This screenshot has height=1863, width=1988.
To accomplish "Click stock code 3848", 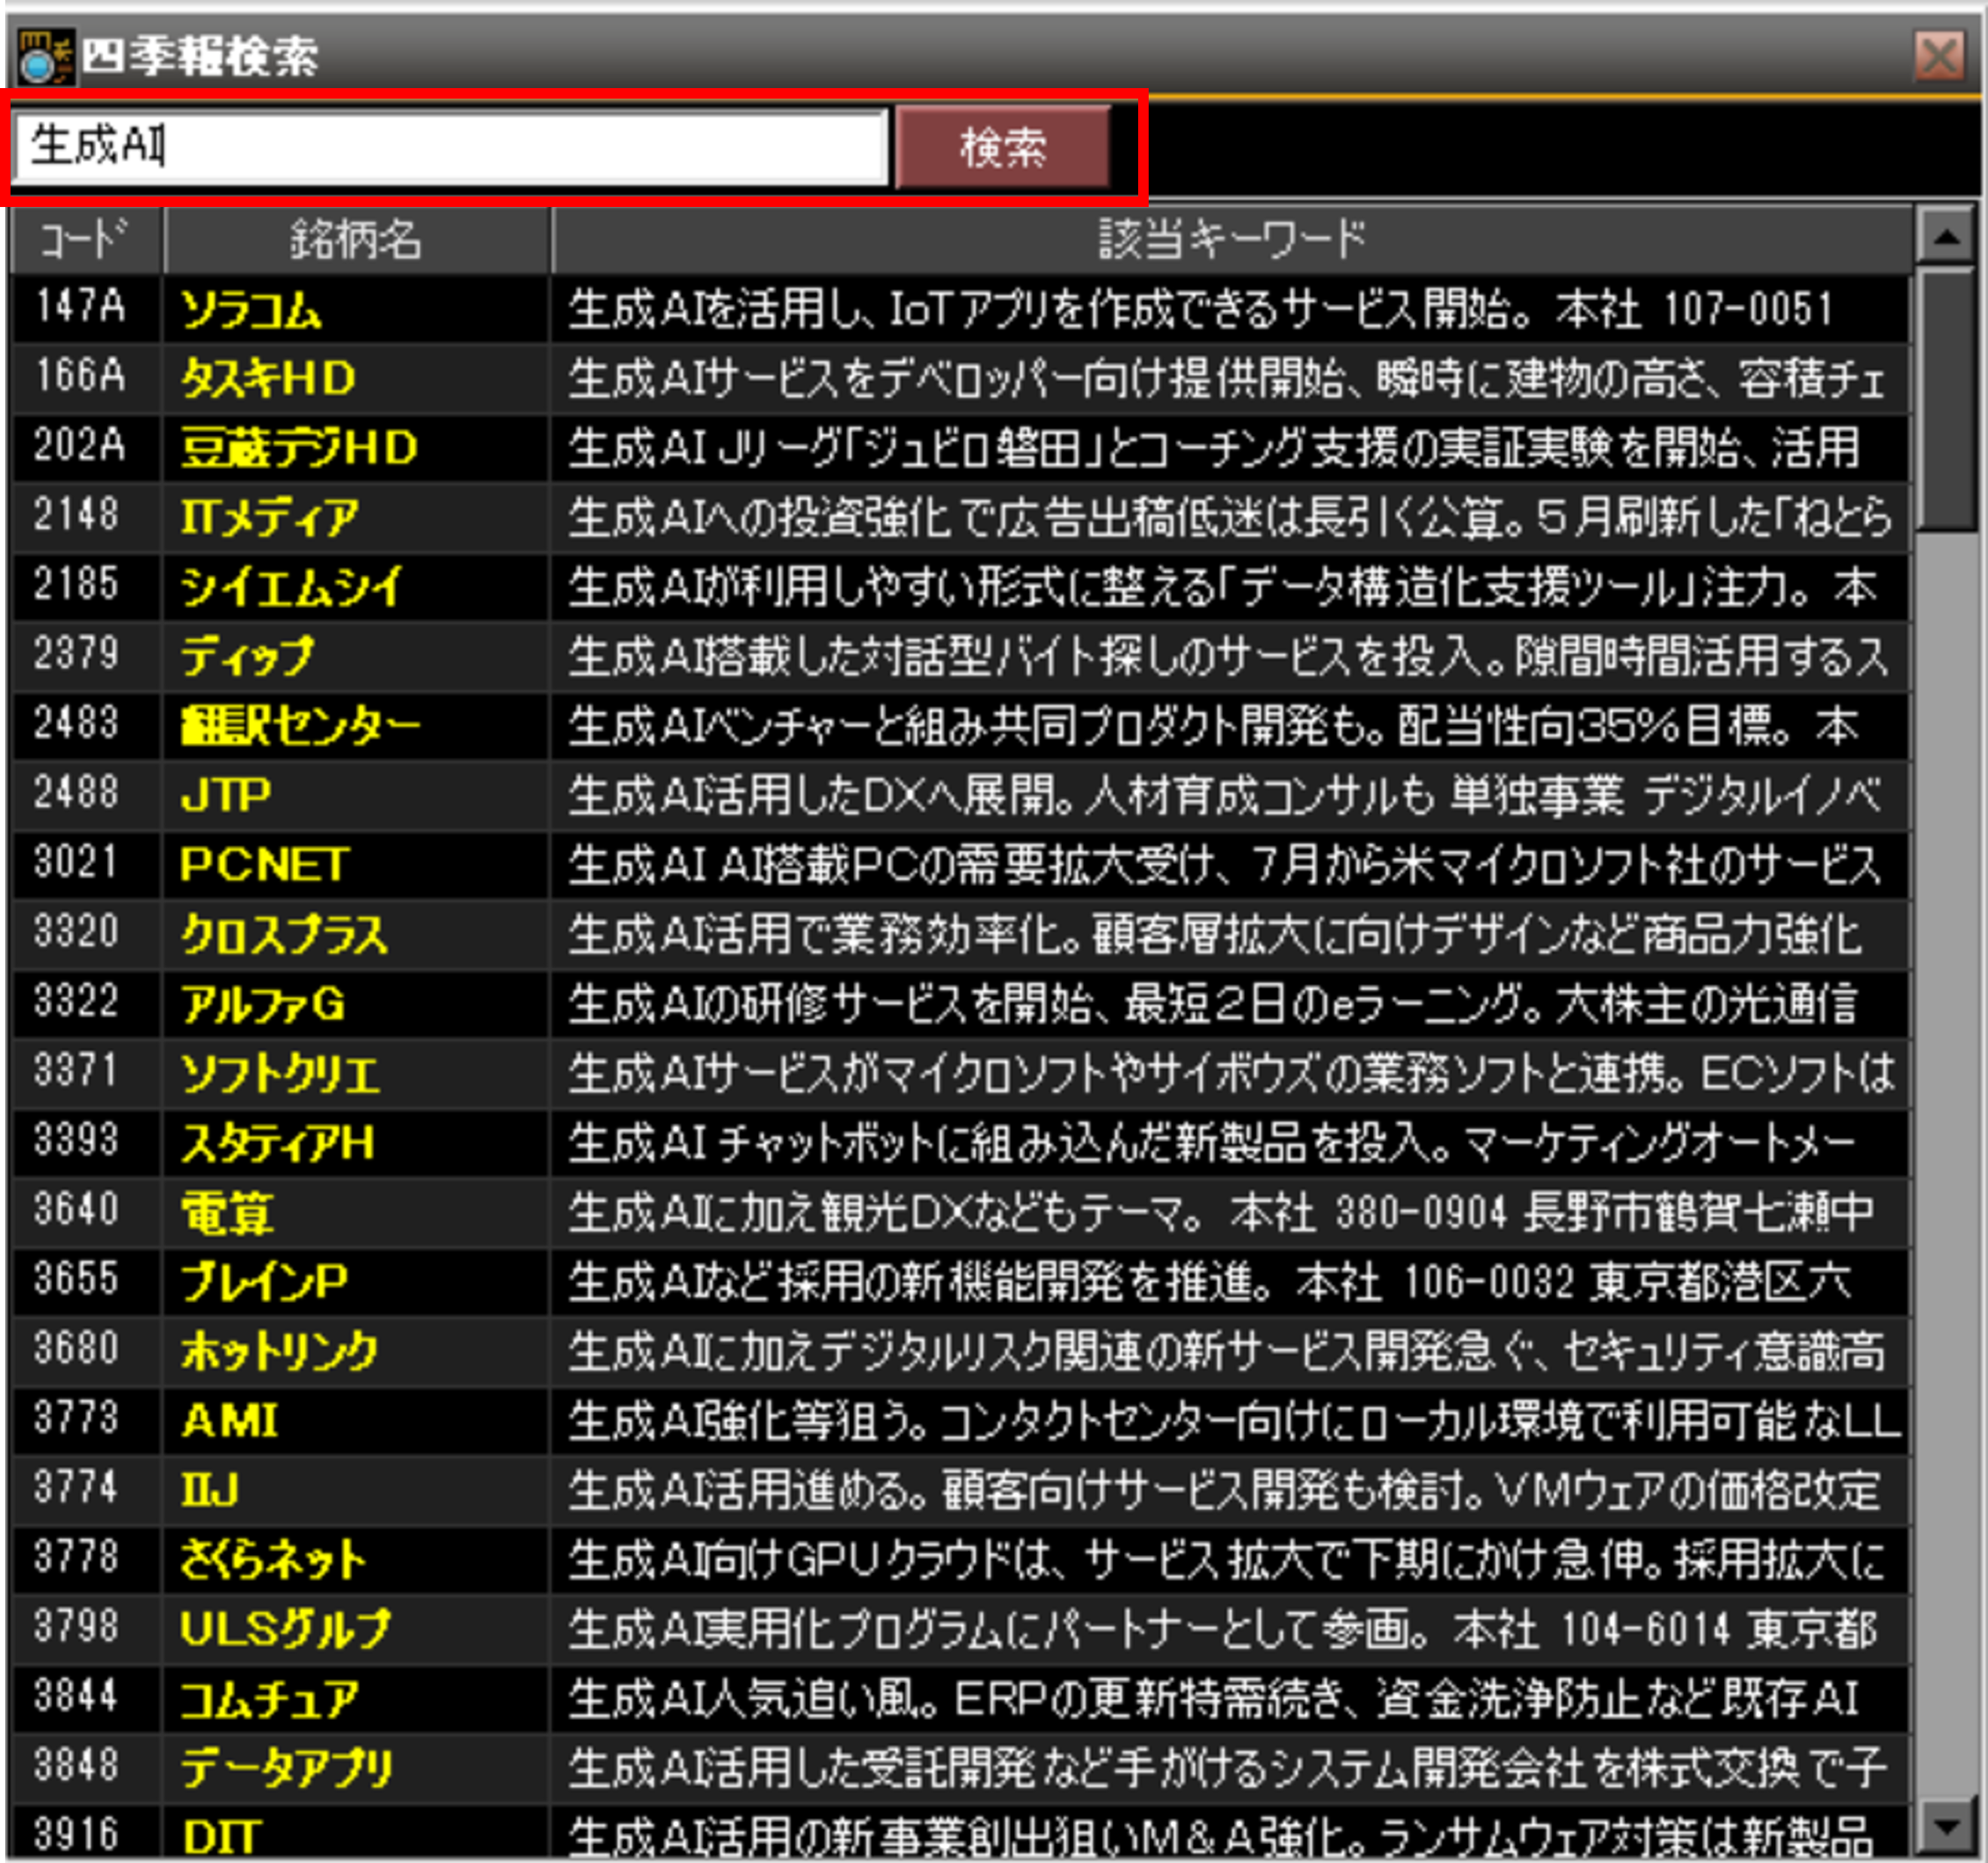I will click(76, 1766).
